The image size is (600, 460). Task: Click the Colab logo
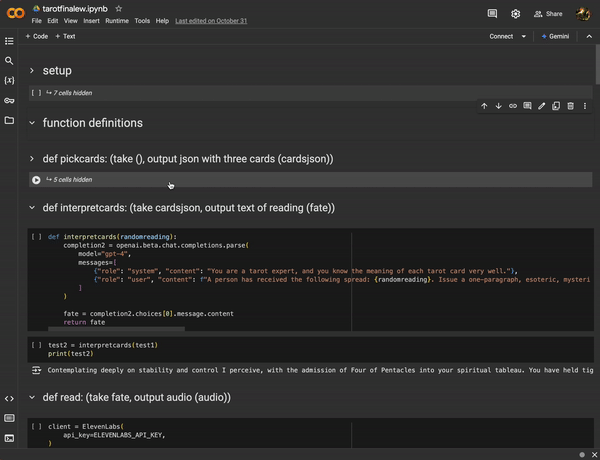click(16, 13)
